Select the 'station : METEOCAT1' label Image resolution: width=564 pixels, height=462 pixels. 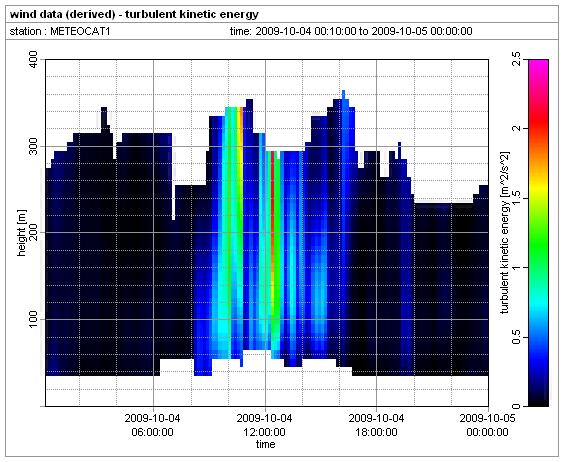[x=60, y=31]
